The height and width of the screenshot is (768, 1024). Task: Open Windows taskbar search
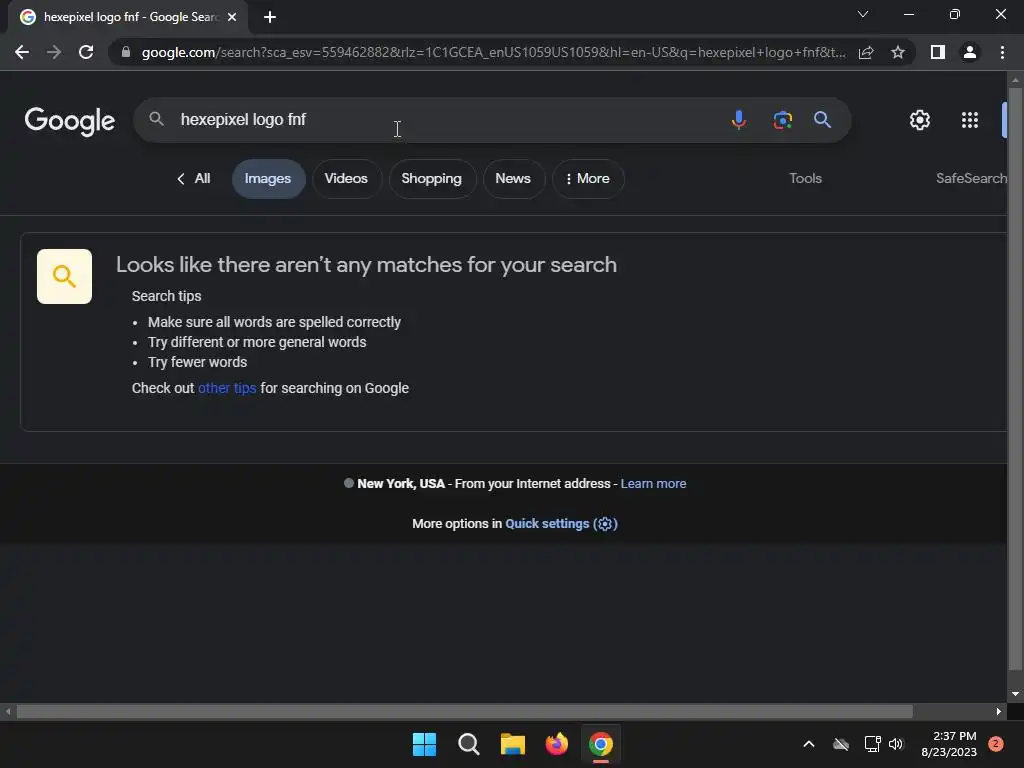pyautogui.click(x=468, y=744)
